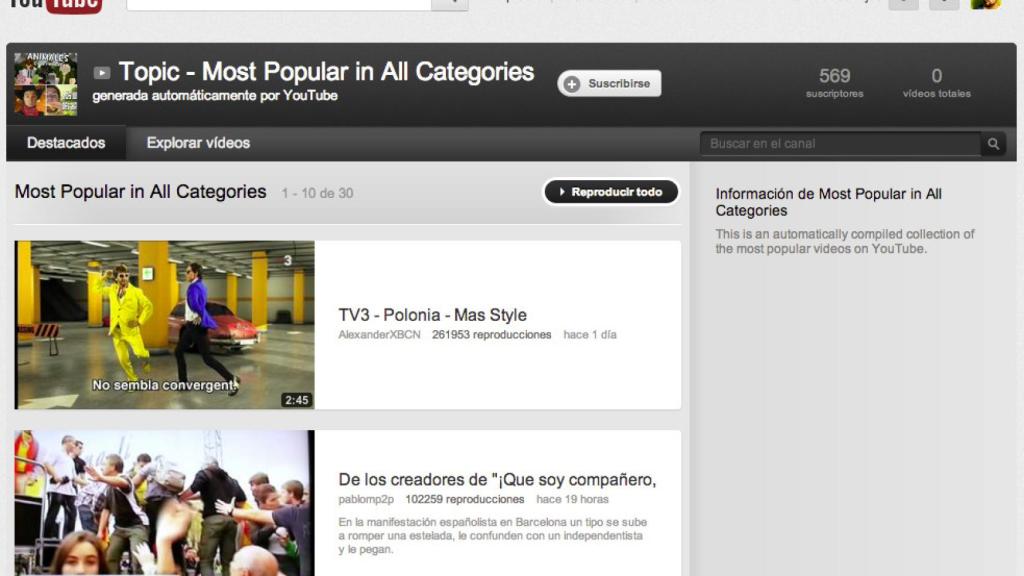Open the Barcelona manifestation video thumbnail
The height and width of the screenshot is (576, 1024).
pos(165,503)
